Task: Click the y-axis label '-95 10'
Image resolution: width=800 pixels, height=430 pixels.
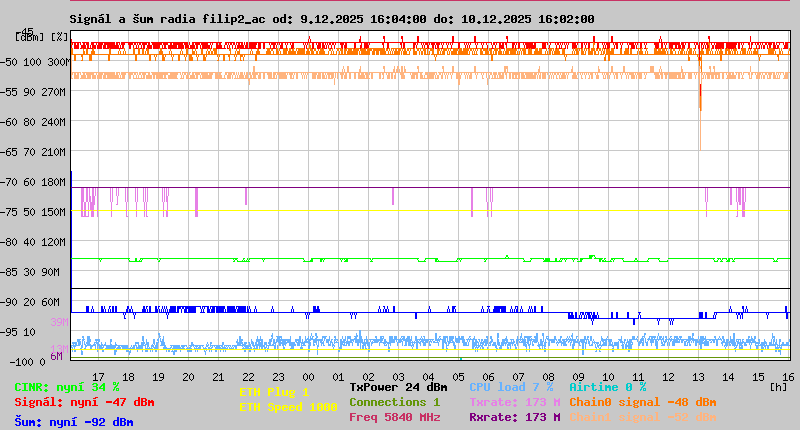Action: pos(18,332)
